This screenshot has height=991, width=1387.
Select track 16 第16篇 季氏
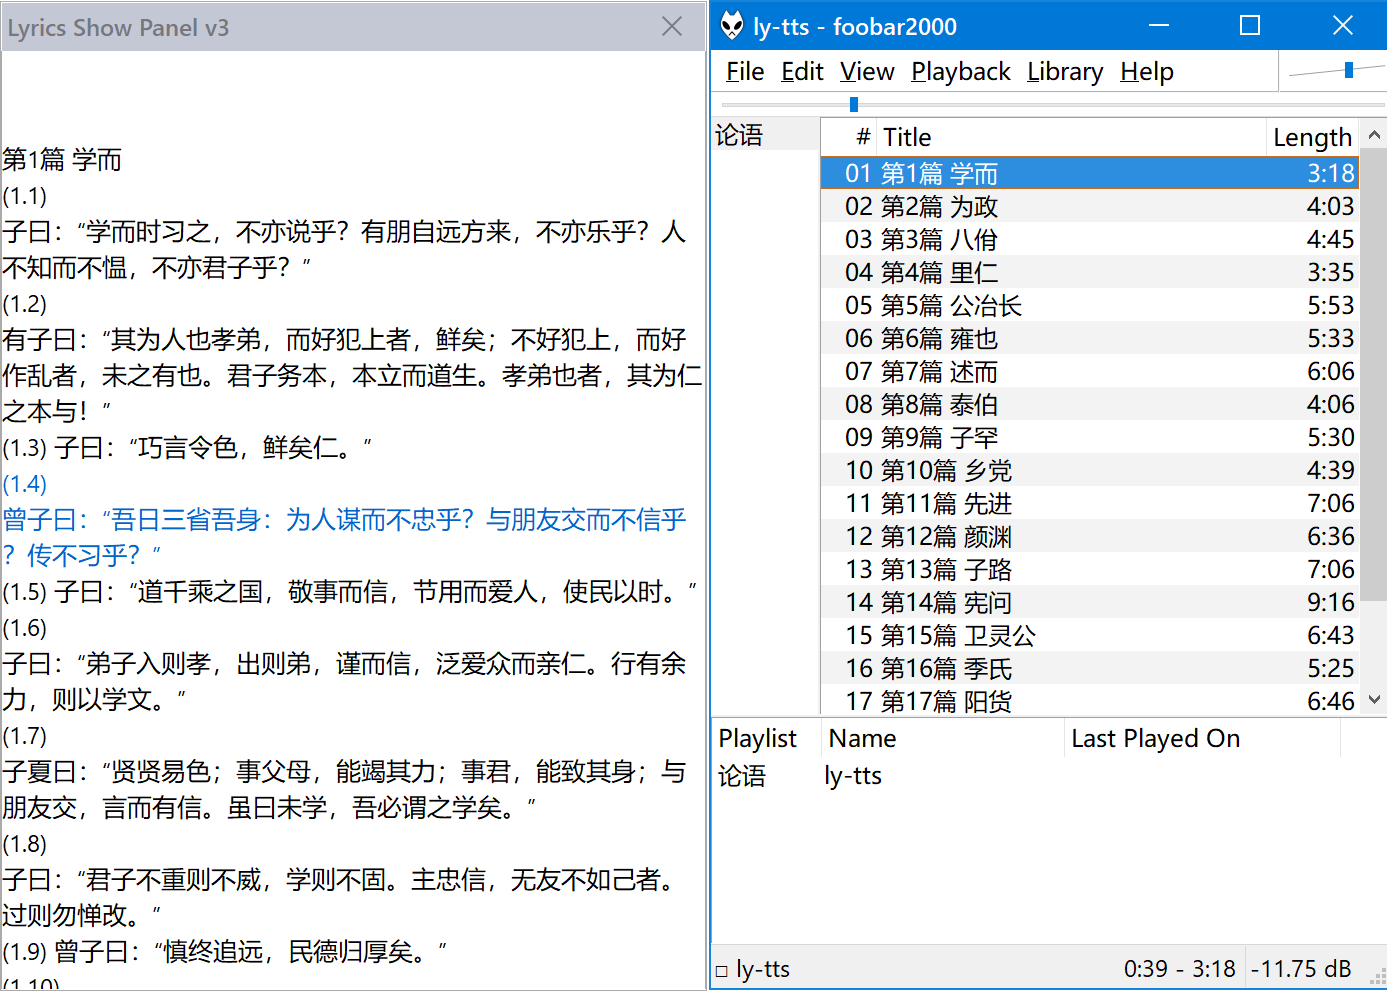tap(1090, 668)
